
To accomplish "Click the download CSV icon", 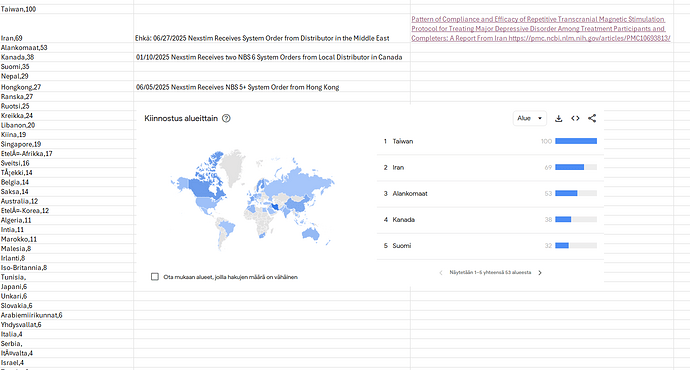I will coord(558,118).
